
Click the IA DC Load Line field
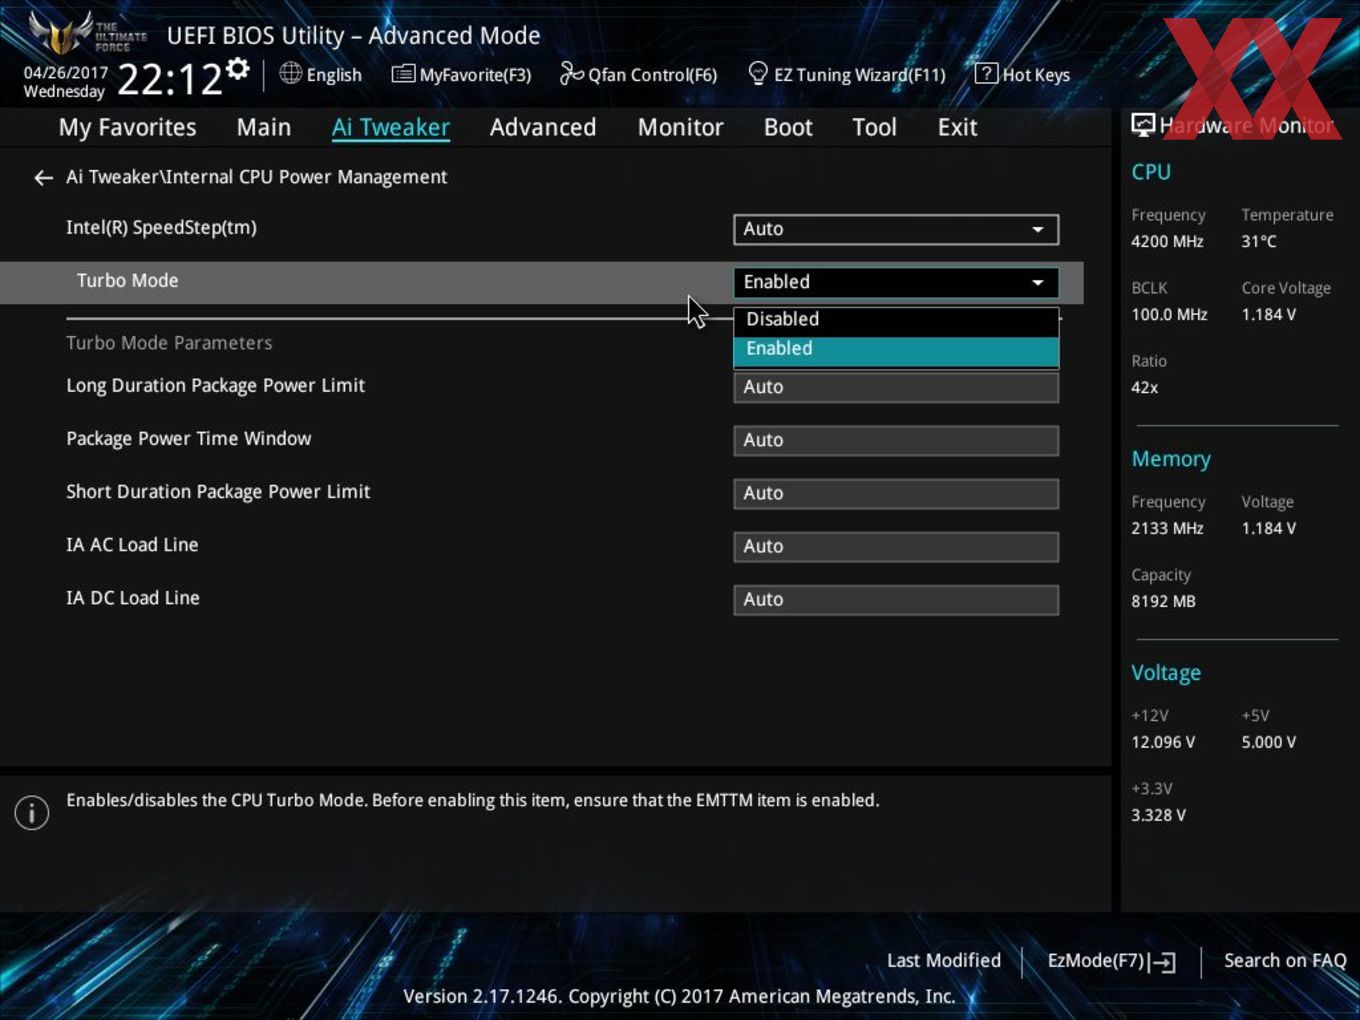click(x=896, y=599)
